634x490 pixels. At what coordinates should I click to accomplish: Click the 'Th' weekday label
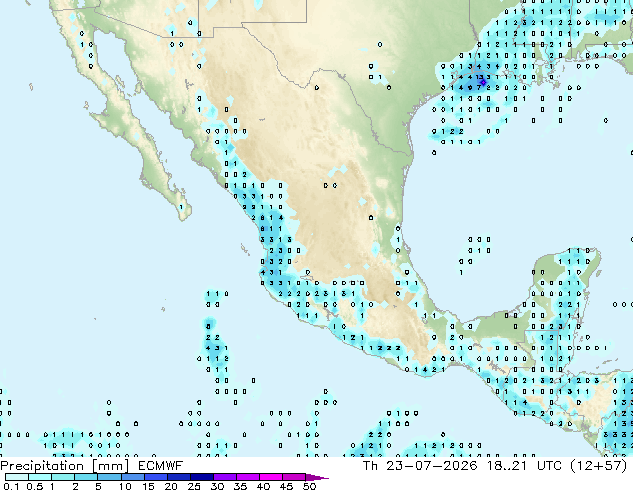pyautogui.click(x=370, y=466)
